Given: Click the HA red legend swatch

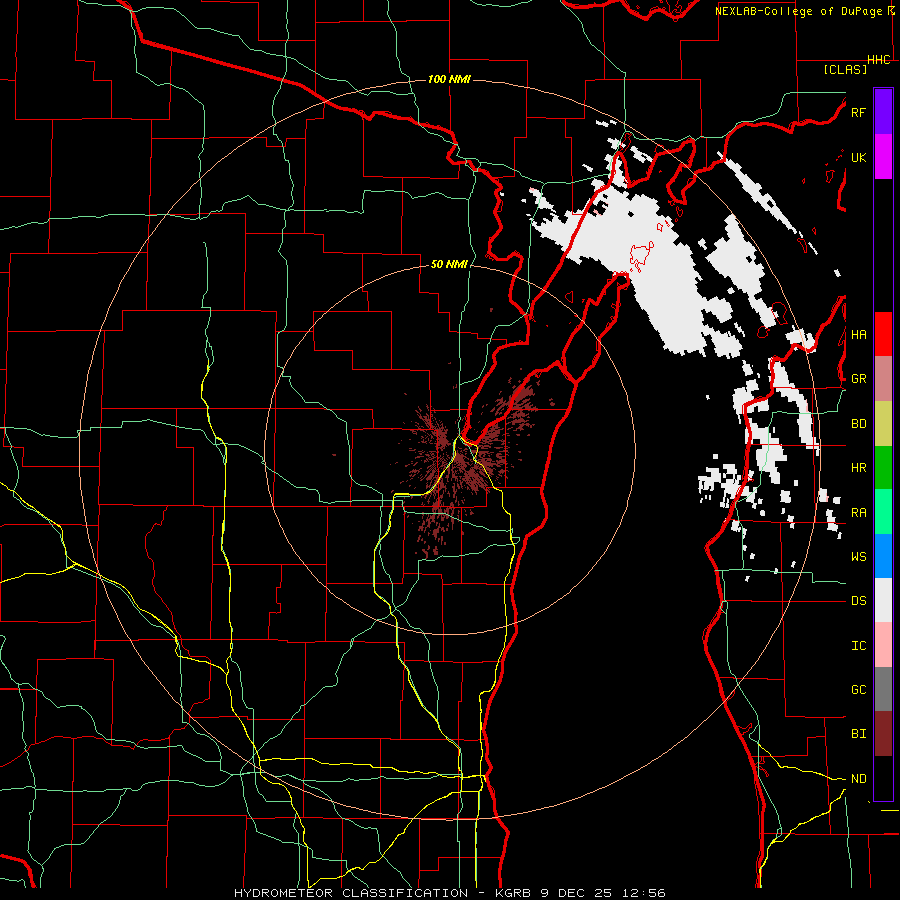Looking at the screenshot, I should 883,334.
